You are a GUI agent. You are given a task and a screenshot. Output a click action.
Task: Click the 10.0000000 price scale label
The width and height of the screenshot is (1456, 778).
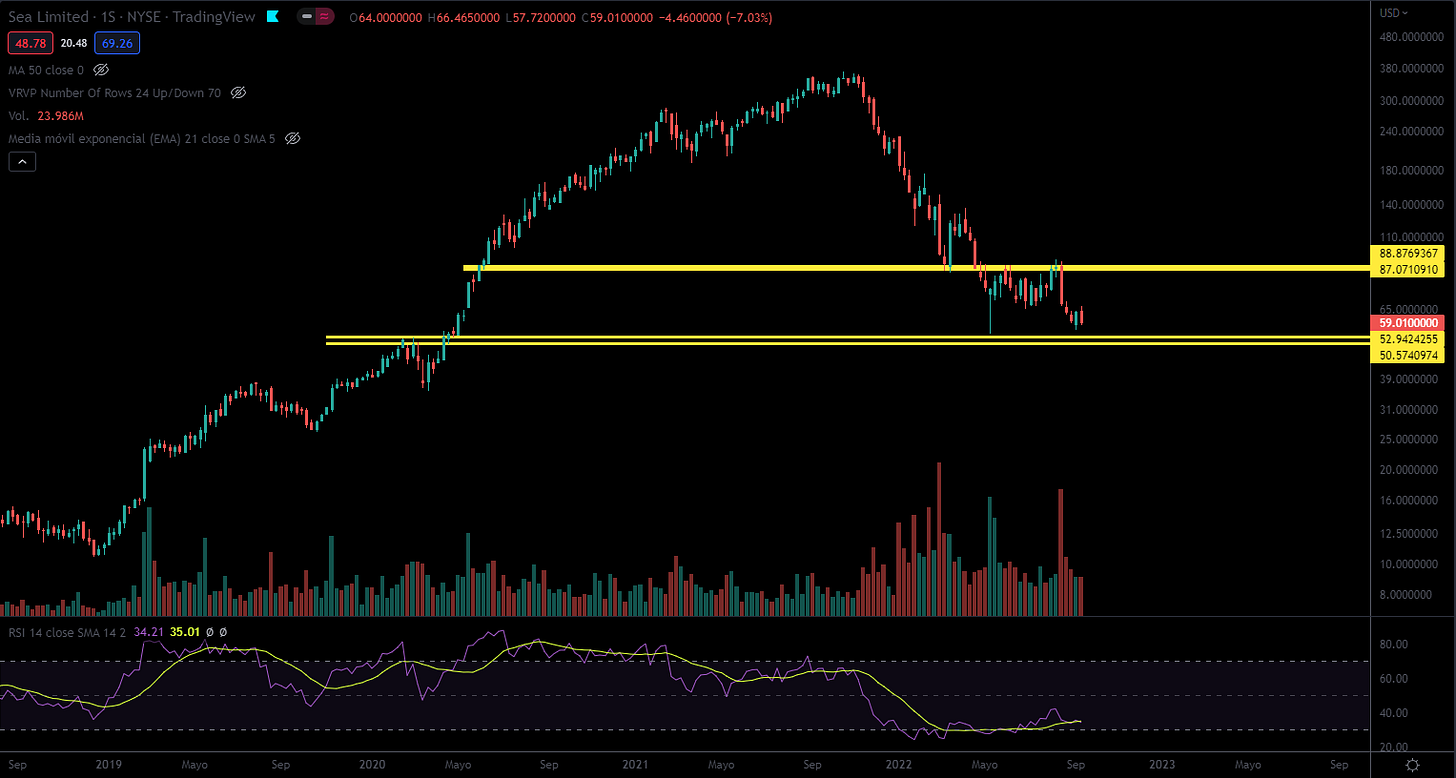point(1408,564)
